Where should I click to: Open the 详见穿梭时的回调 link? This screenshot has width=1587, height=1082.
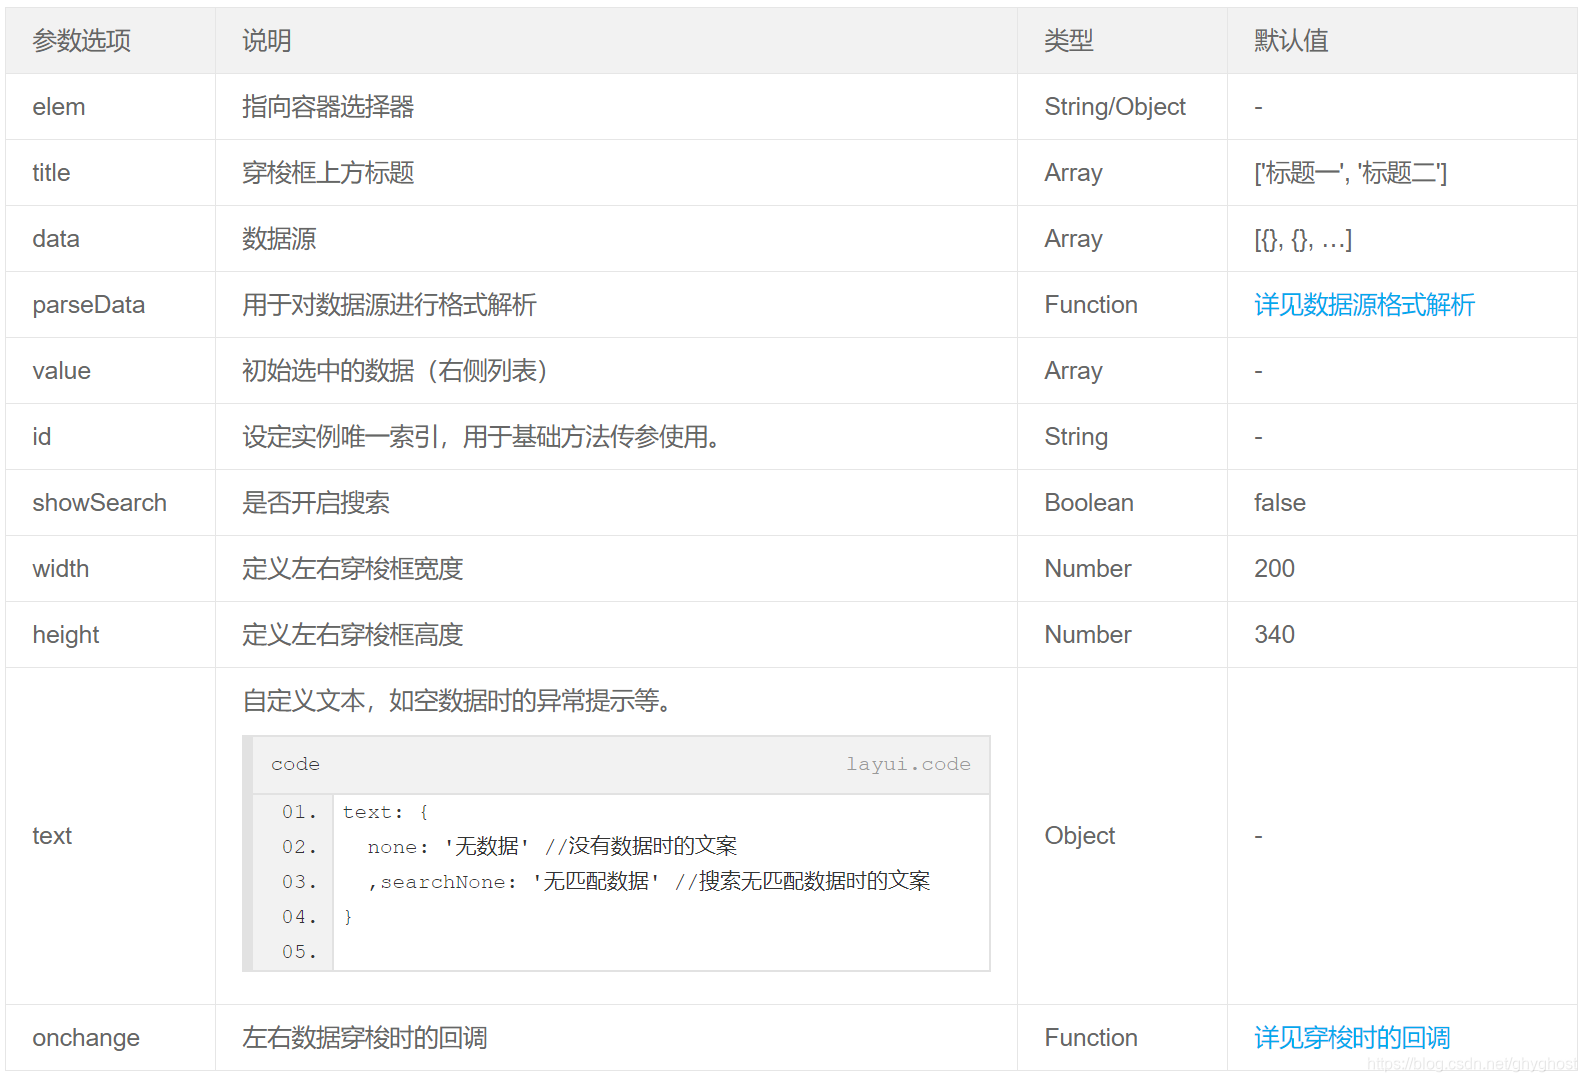[x=1352, y=1038]
